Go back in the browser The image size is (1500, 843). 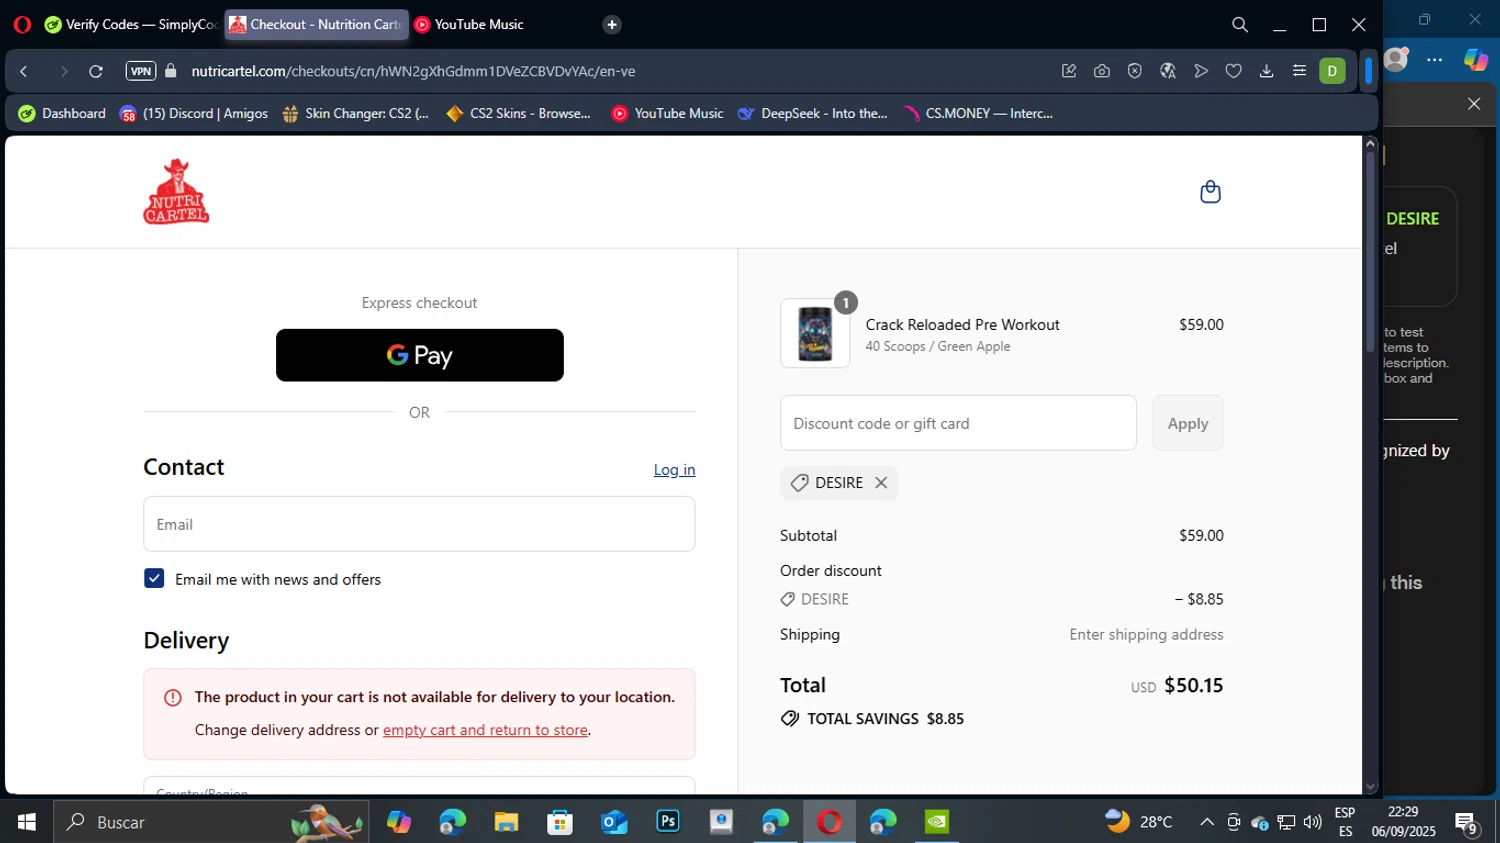coord(24,71)
